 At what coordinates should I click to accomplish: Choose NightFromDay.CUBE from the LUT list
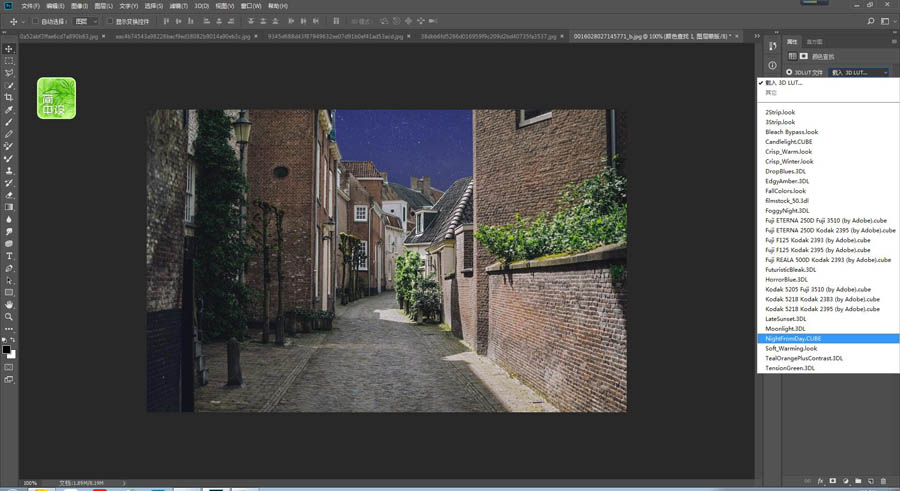pos(793,339)
